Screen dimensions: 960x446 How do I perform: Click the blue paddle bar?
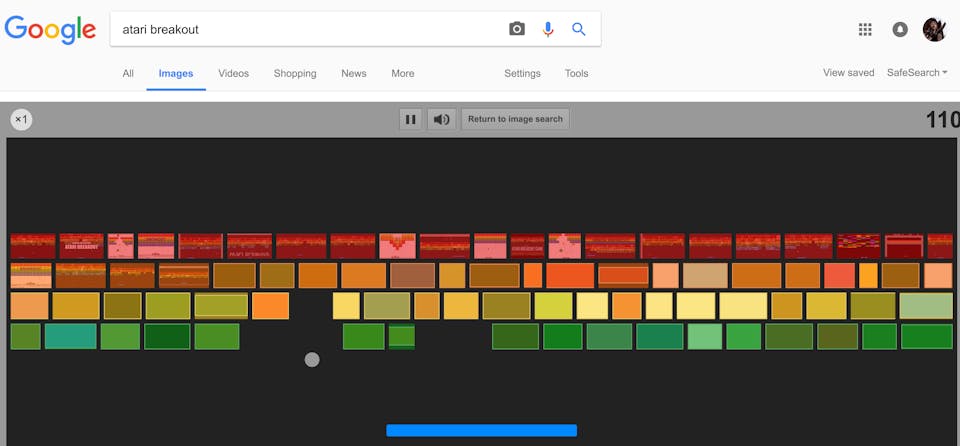tap(481, 430)
